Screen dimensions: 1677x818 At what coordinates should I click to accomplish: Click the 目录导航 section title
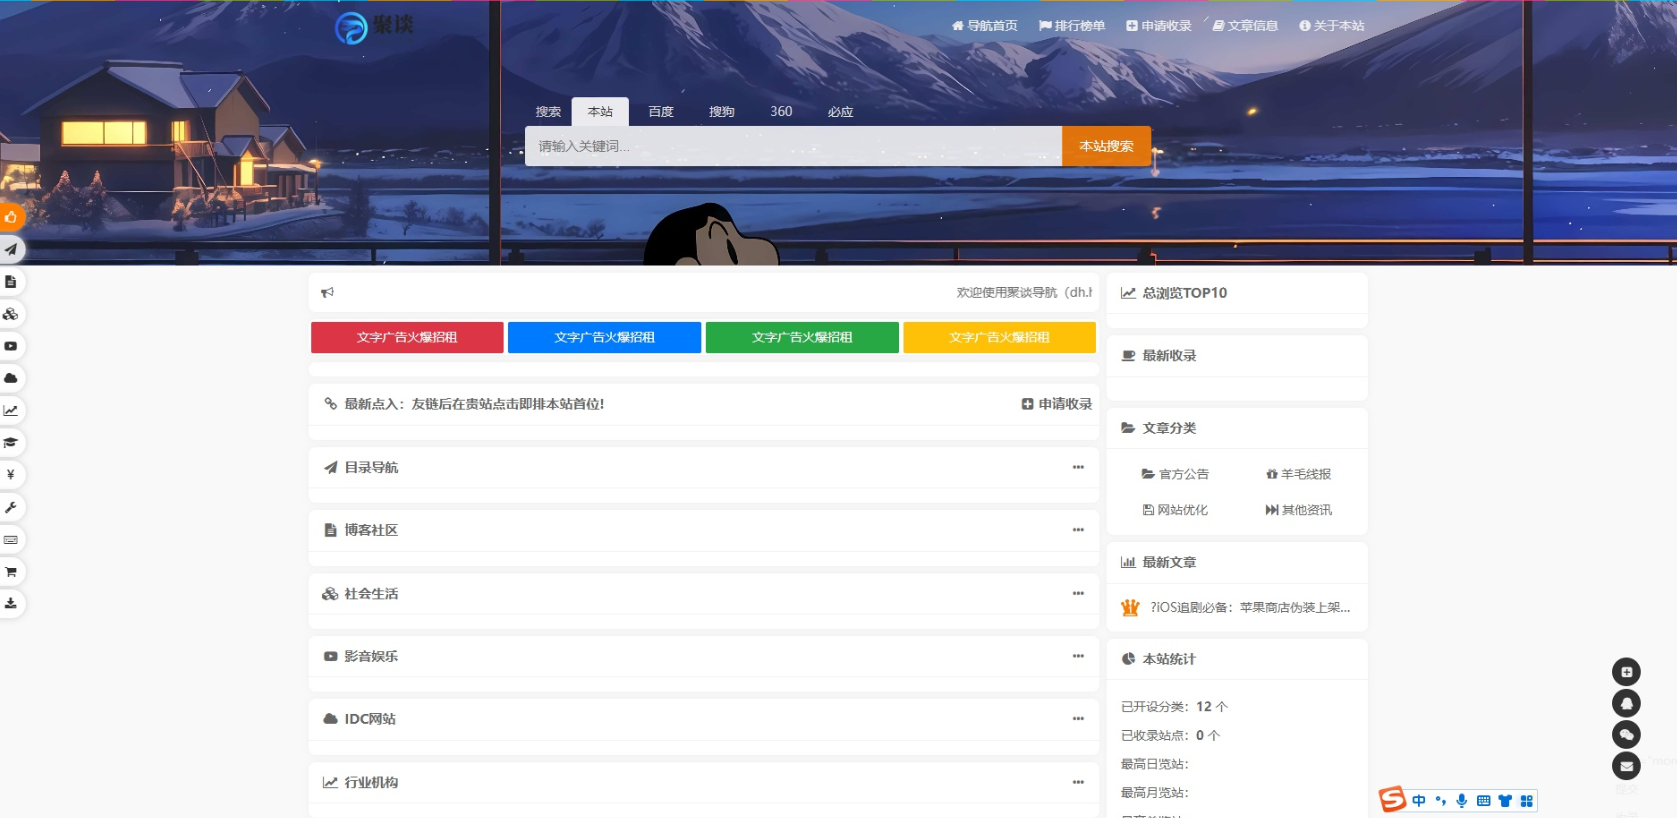click(x=371, y=467)
